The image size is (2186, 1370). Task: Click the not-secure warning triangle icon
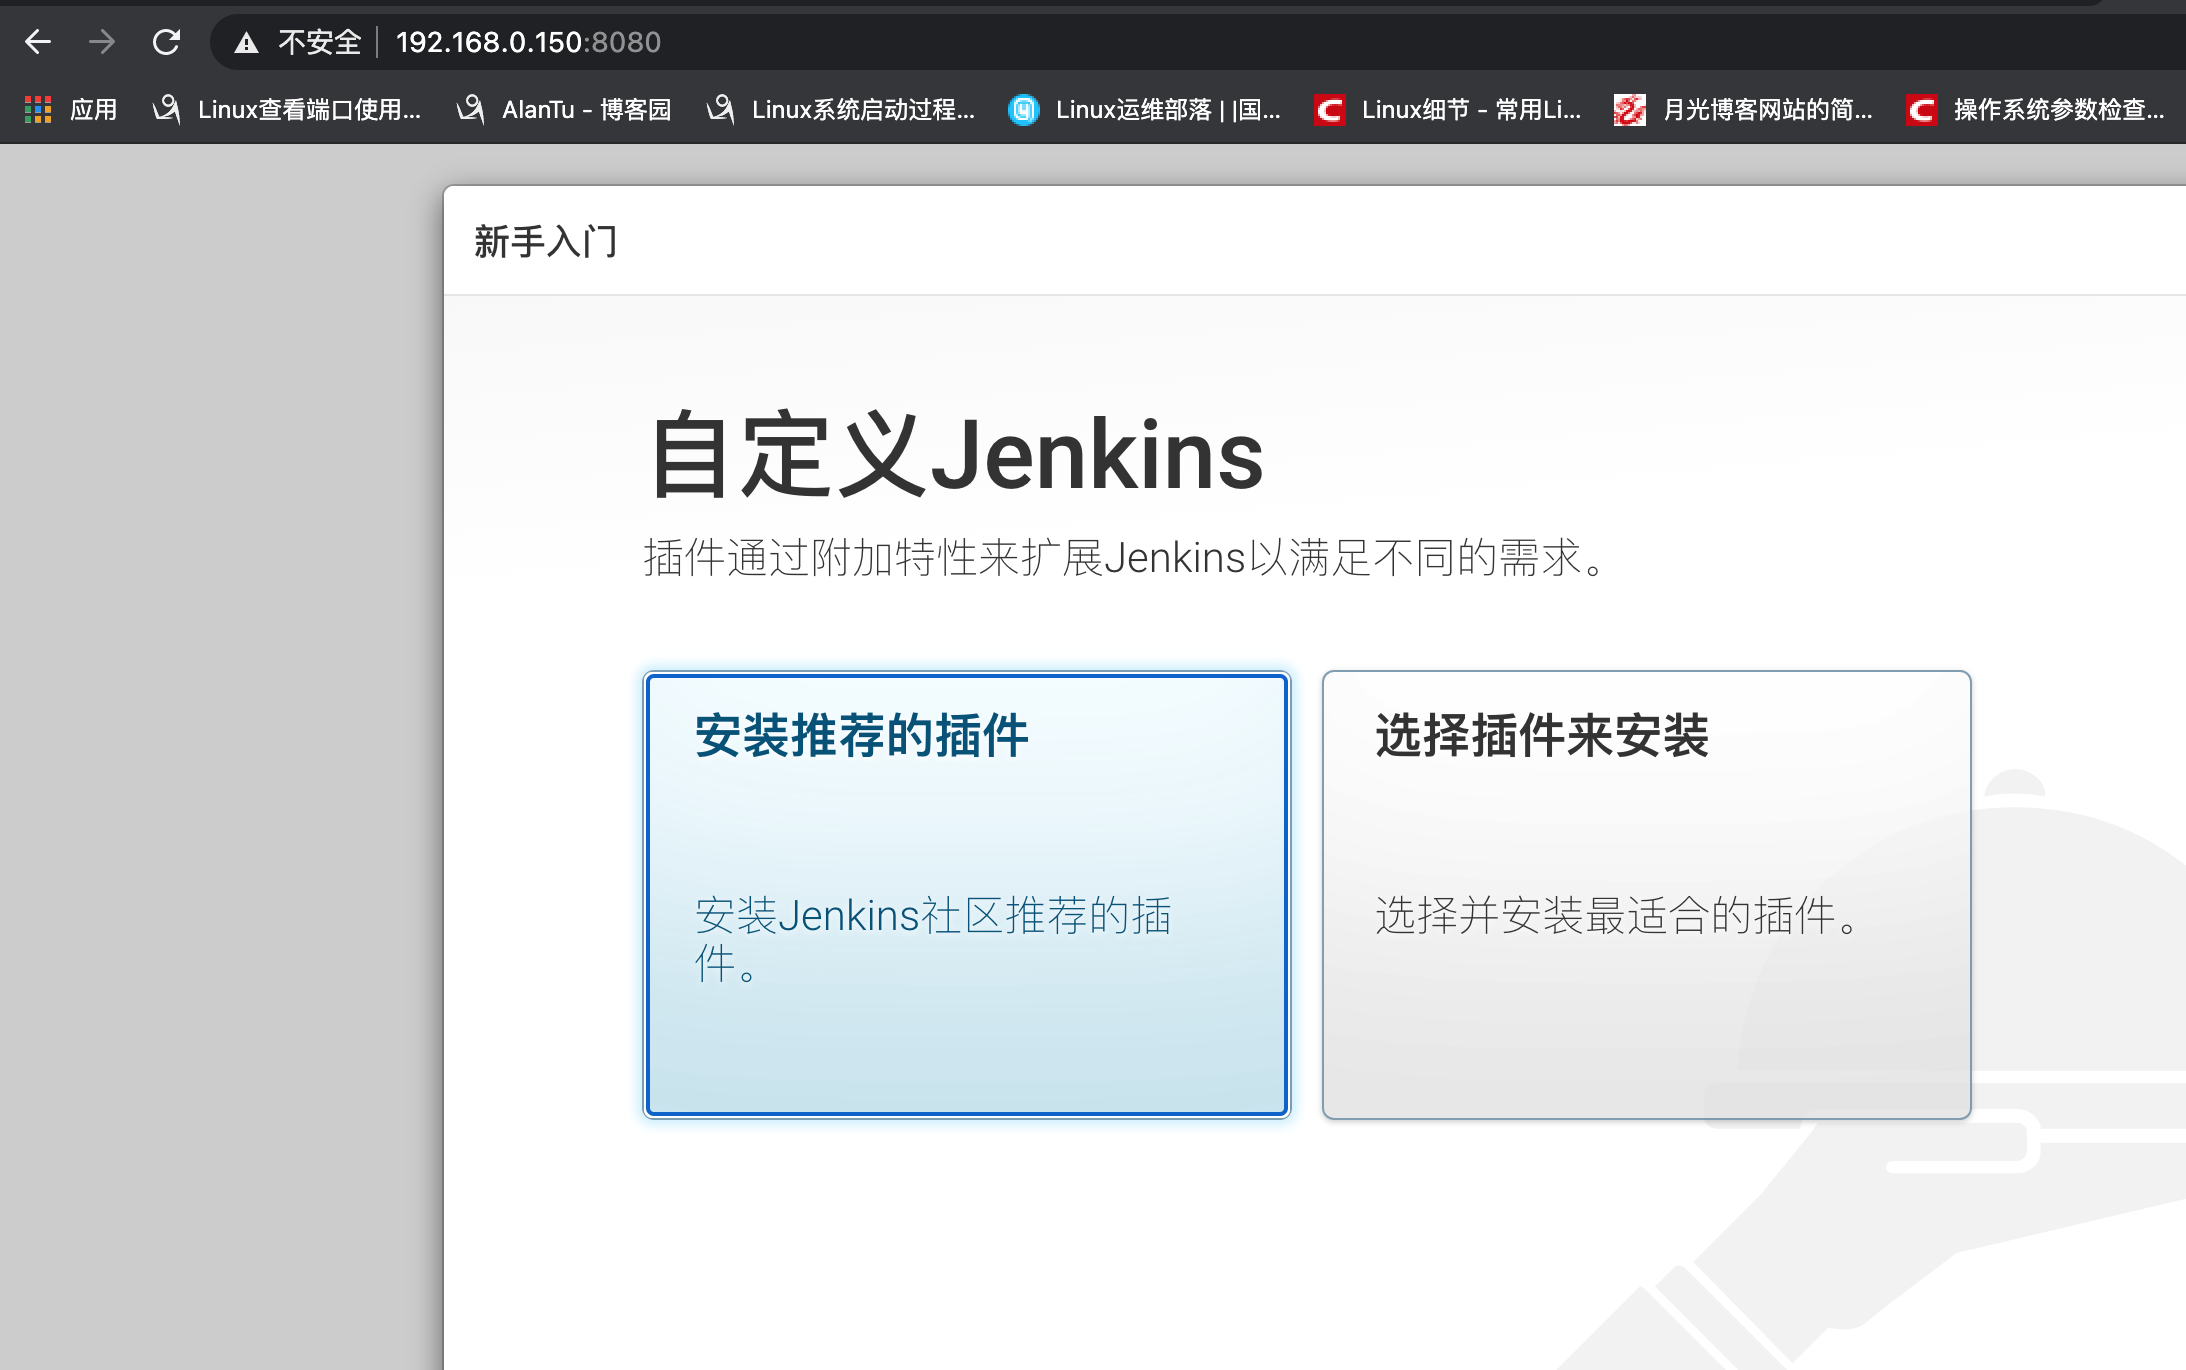[x=246, y=43]
